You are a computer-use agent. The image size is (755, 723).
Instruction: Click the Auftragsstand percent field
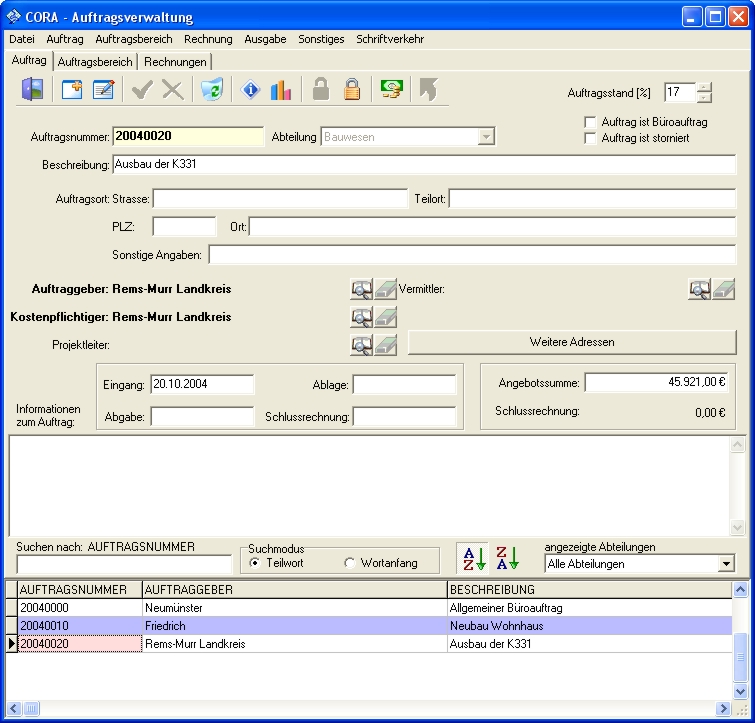point(680,92)
